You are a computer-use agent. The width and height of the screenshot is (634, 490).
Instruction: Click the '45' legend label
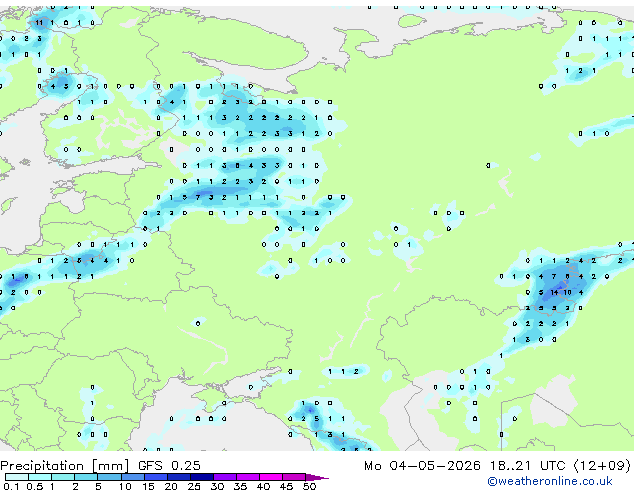click(286, 486)
